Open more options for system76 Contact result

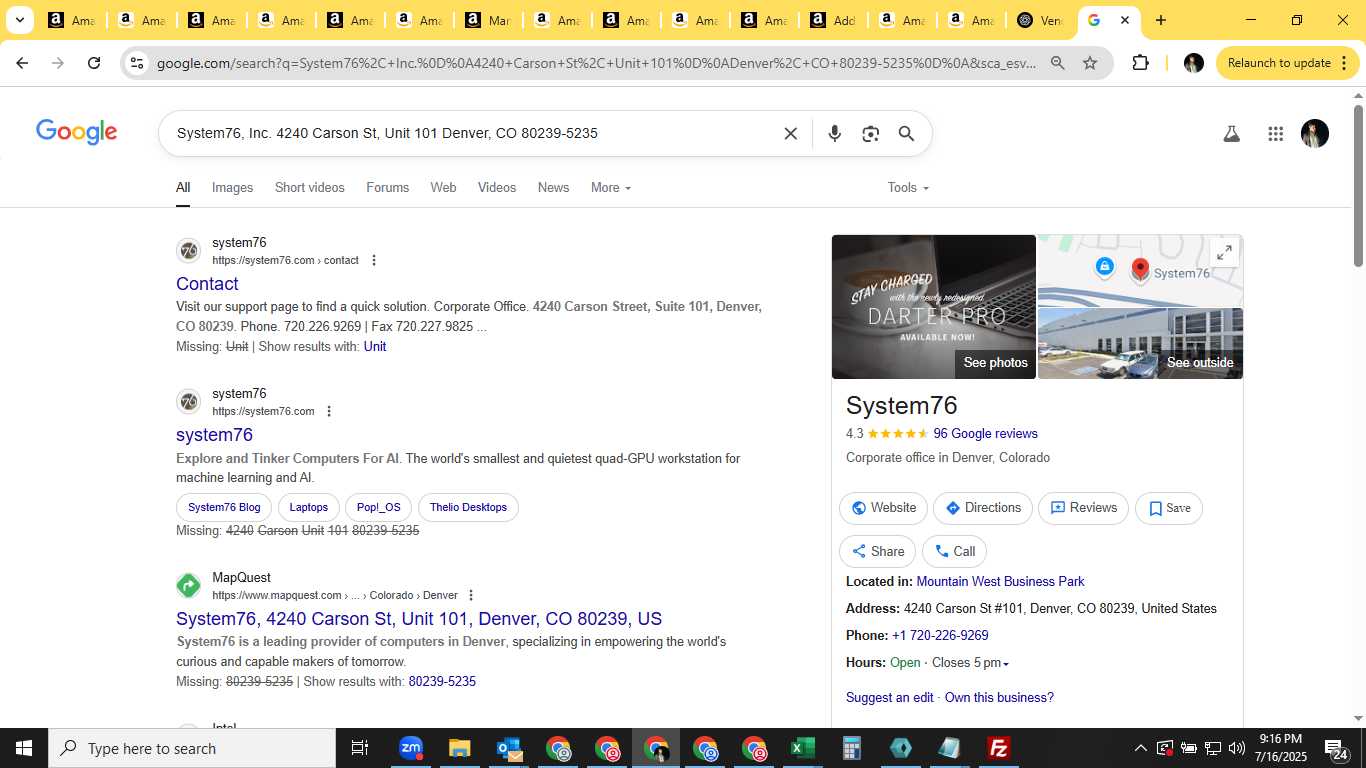click(374, 260)
